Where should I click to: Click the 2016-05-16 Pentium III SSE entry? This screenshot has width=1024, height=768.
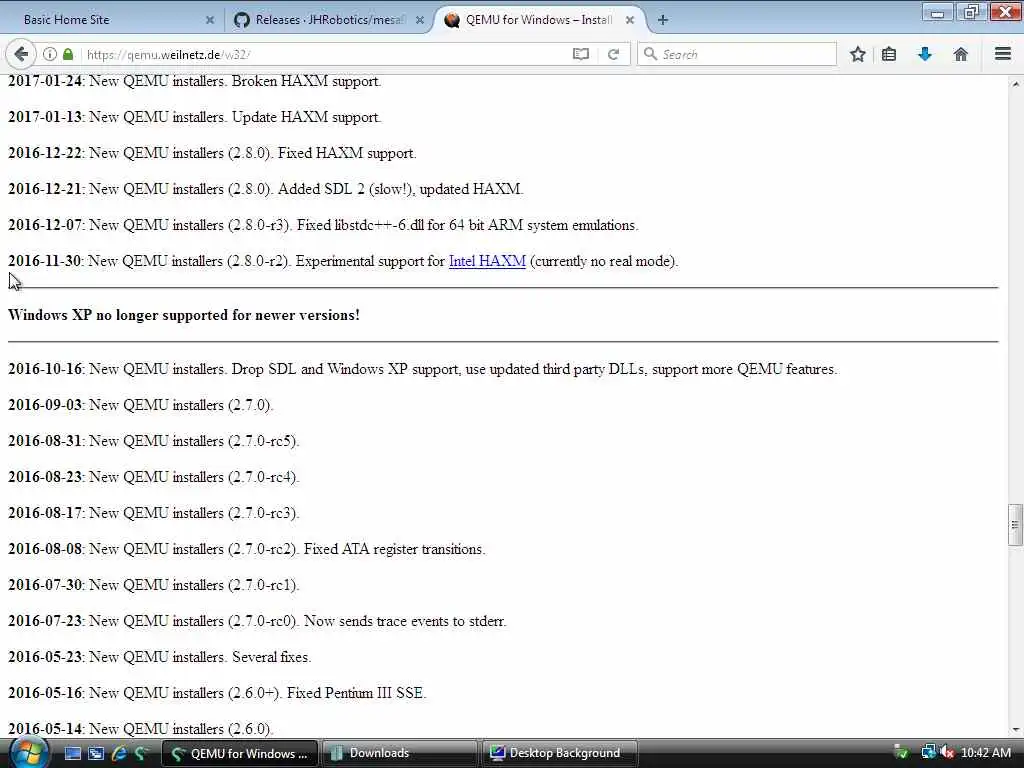click(x=217, y=693)
